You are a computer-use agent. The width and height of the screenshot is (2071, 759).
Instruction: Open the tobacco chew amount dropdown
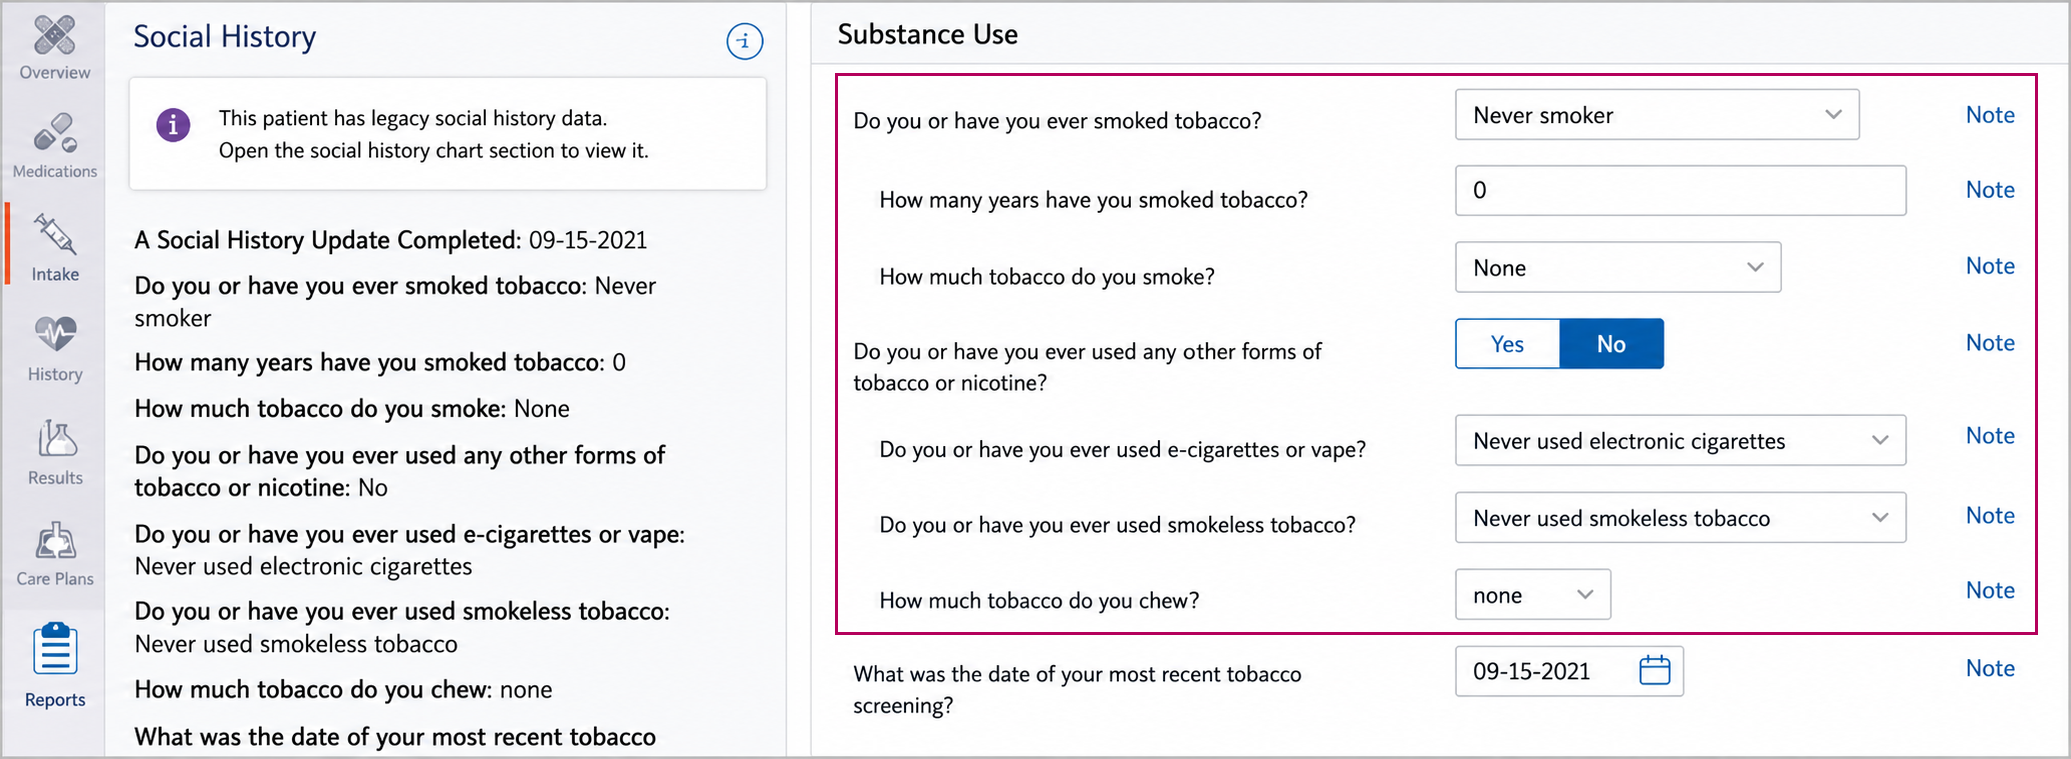[1533, 595]
